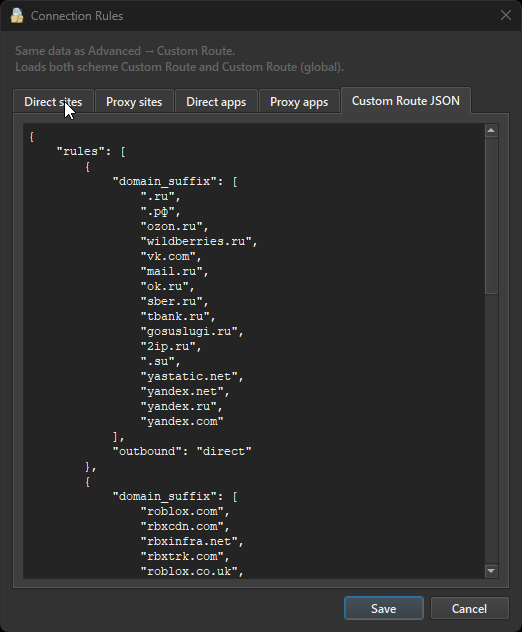Switch to the Direct sites tab
This screenshot has width=522, height=632.
tap(53, 102)
